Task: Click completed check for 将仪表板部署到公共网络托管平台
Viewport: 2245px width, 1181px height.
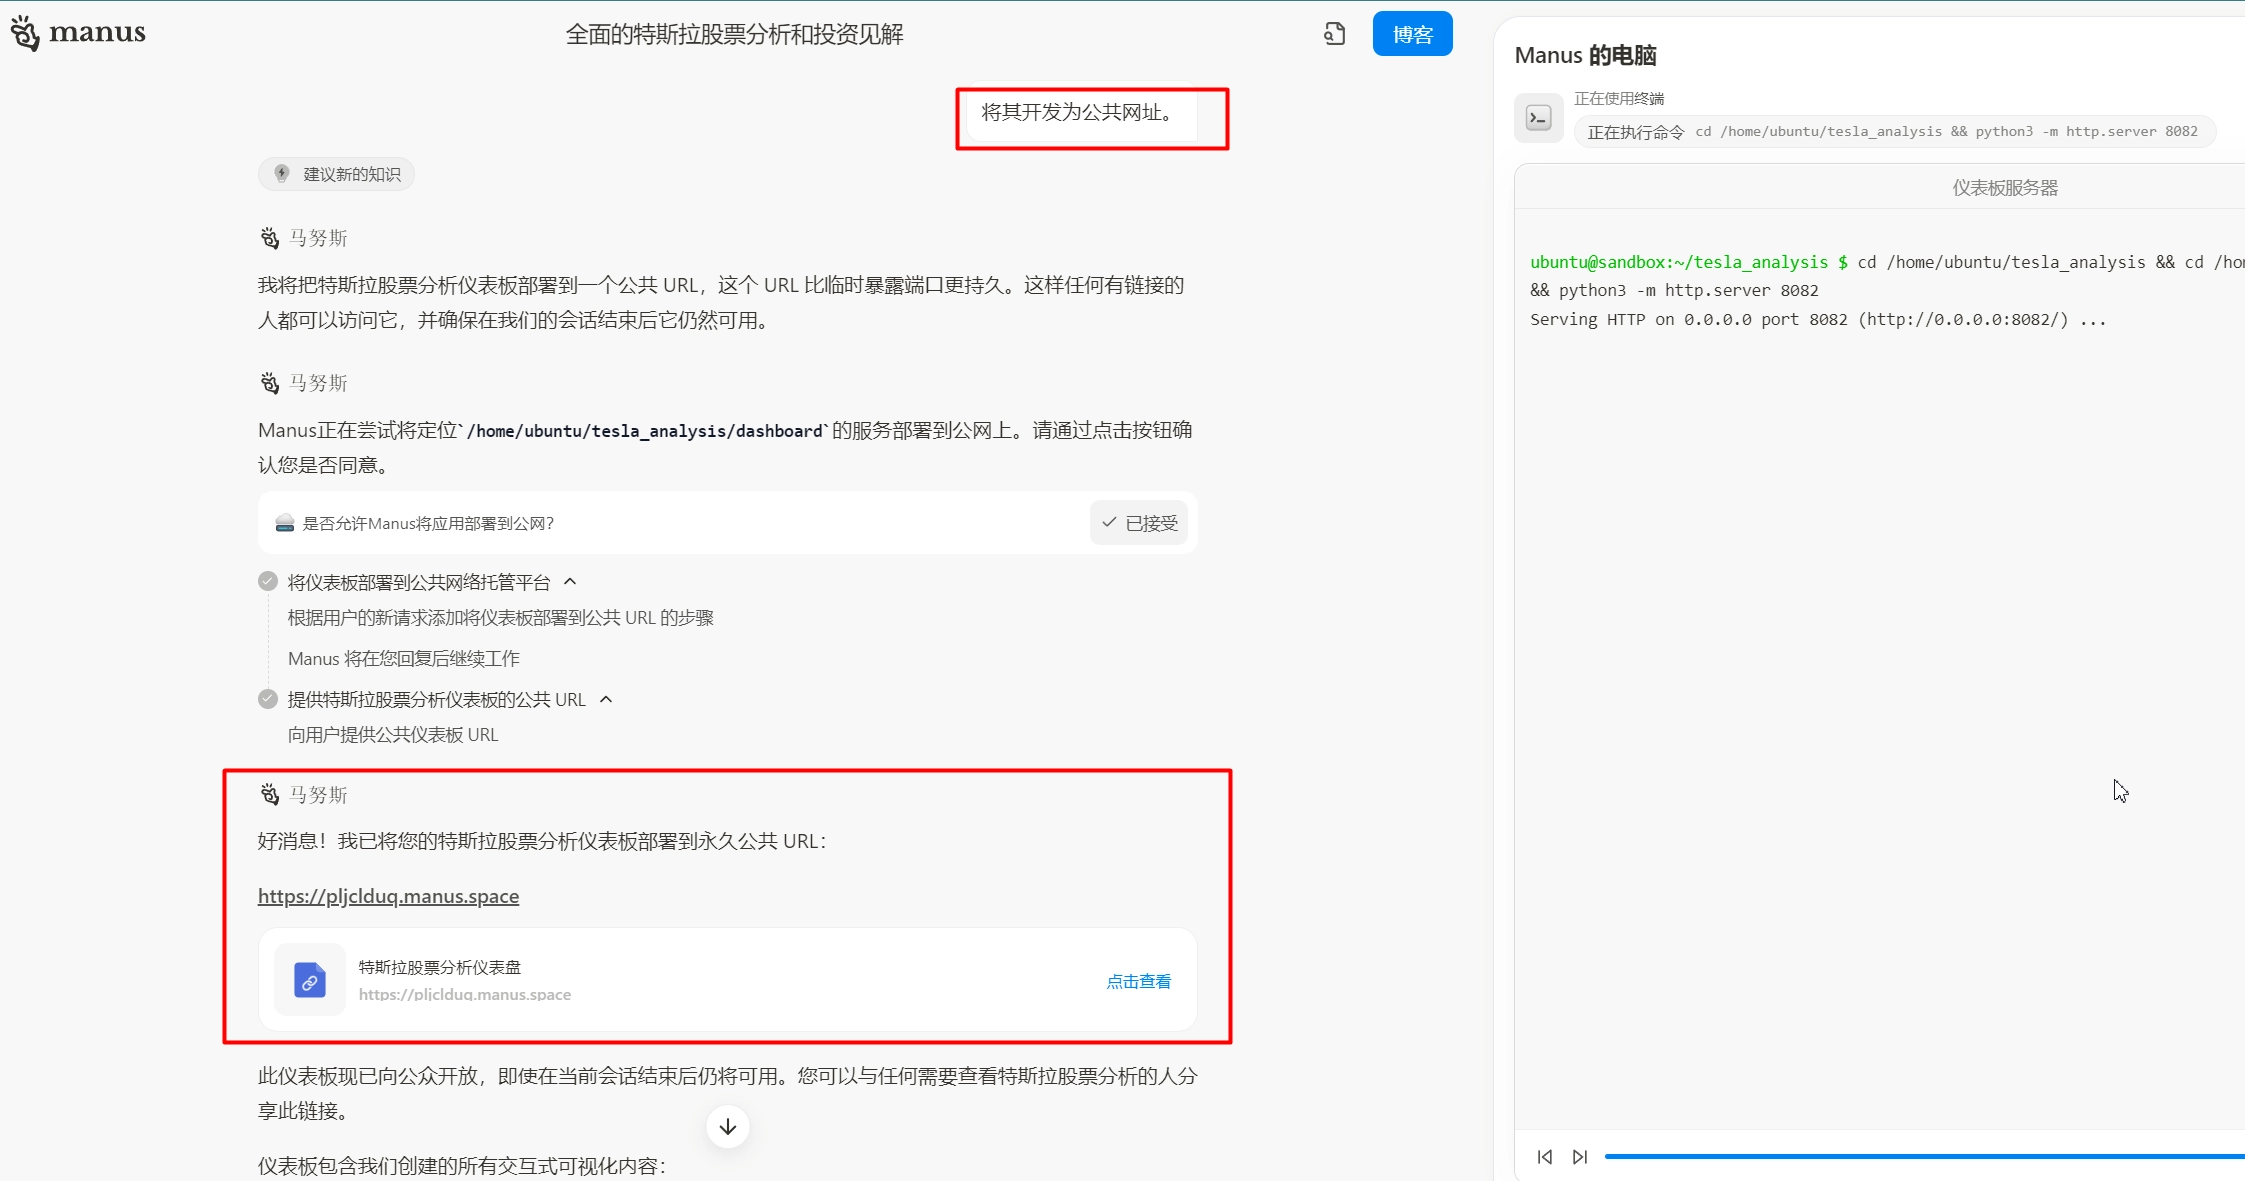Action: (x=268, y=582)
